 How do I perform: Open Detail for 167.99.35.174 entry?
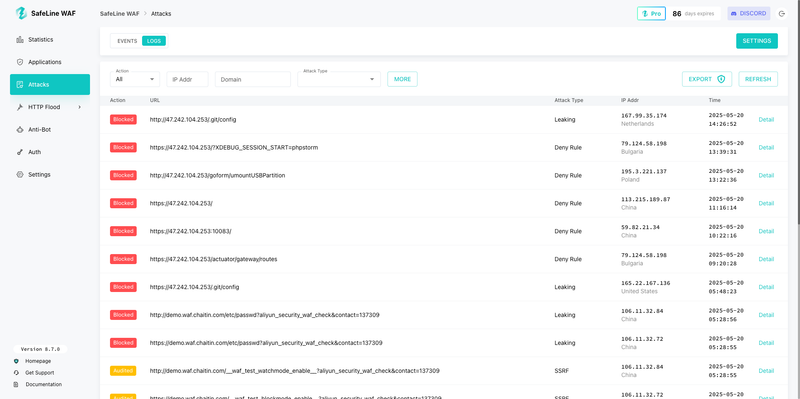[x=766, y=120]
